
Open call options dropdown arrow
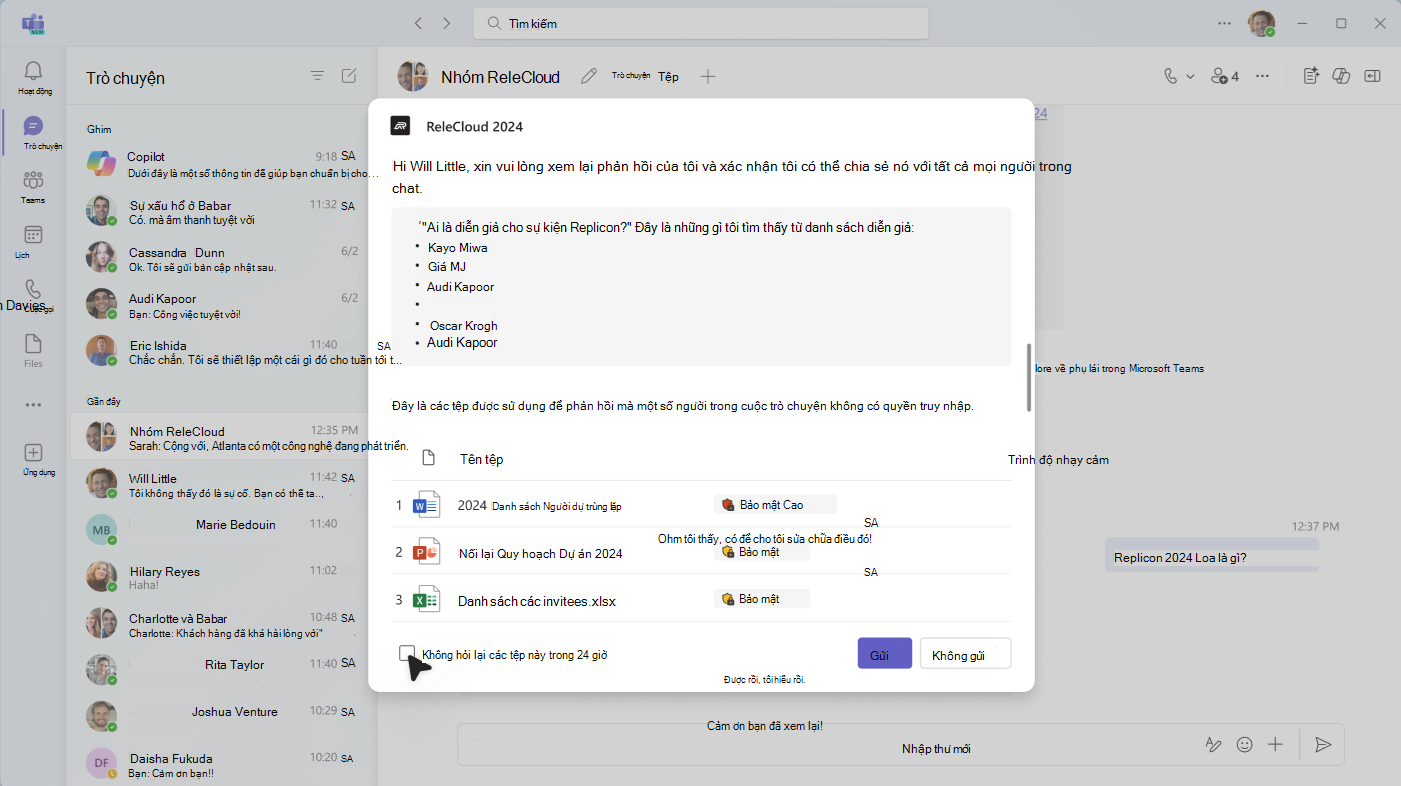[x=1190, y=76]
